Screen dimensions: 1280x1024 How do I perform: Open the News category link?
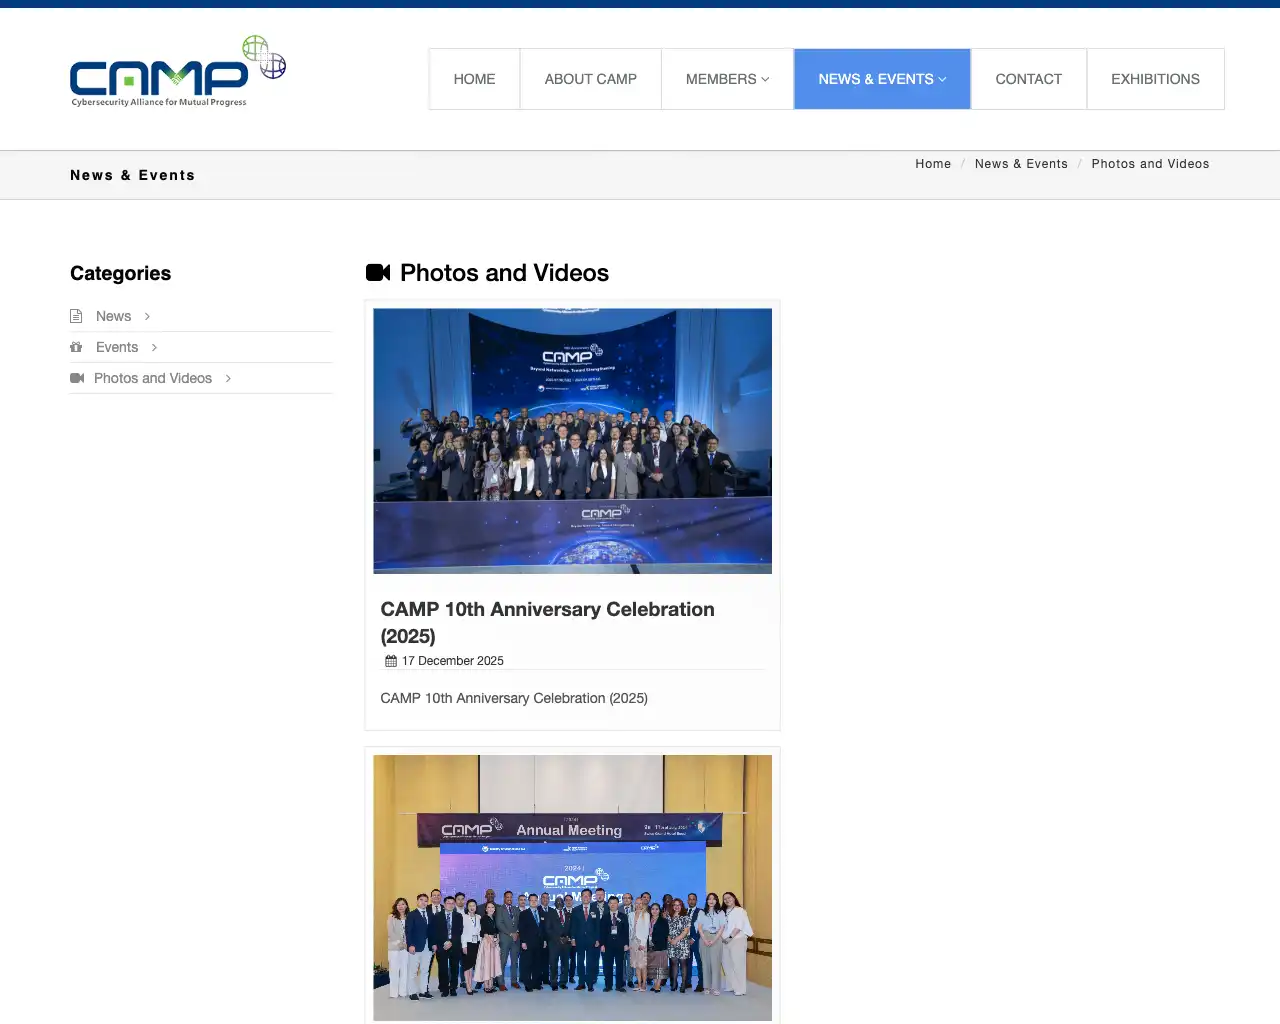(113, 316)
